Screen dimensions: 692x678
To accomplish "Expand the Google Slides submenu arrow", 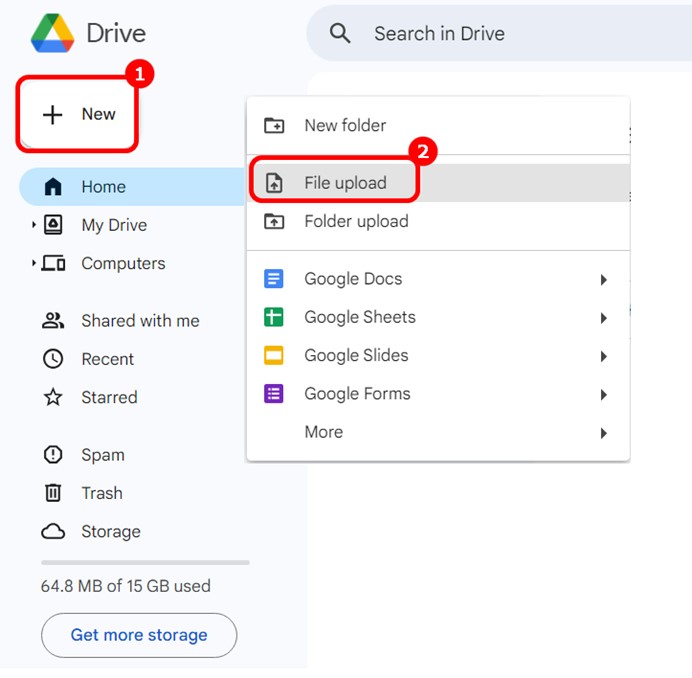I will tap(604, 356).
